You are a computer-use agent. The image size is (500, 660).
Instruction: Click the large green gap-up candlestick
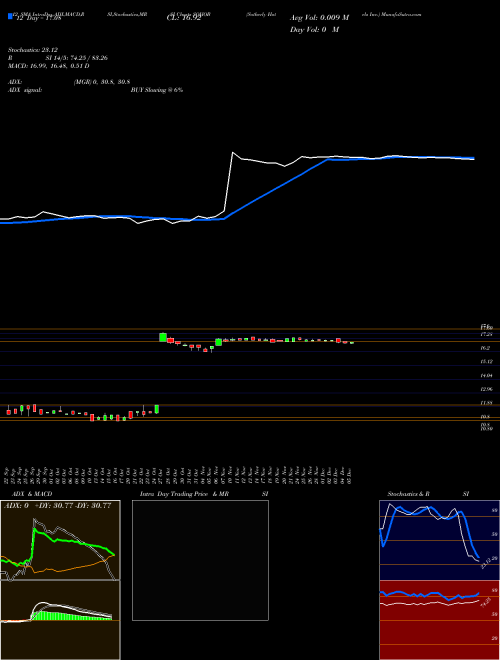pos(163,337)
